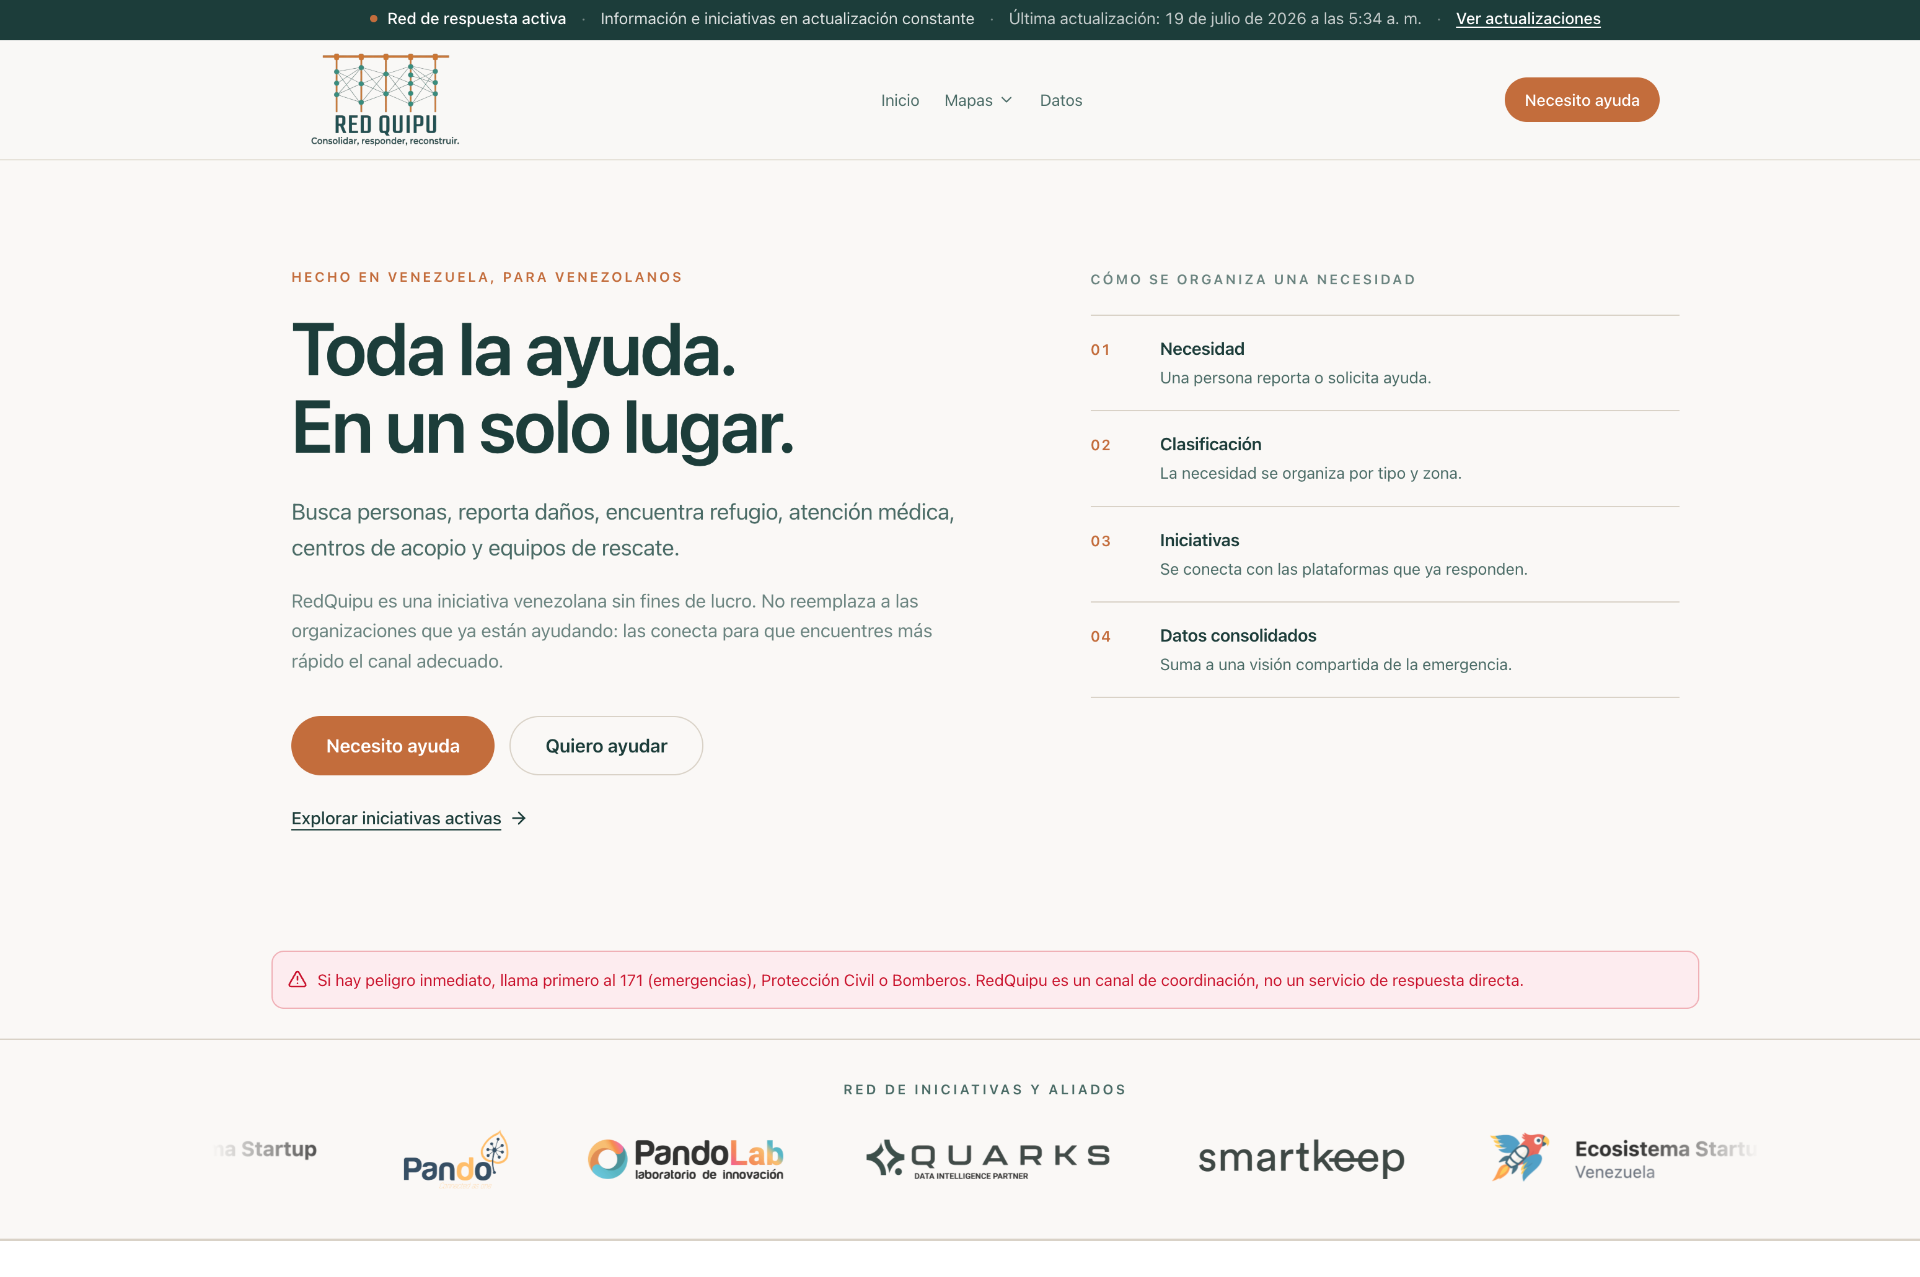Click the 'RED DE INICIATIVAS Y ALIADOS' heading

985,1090
